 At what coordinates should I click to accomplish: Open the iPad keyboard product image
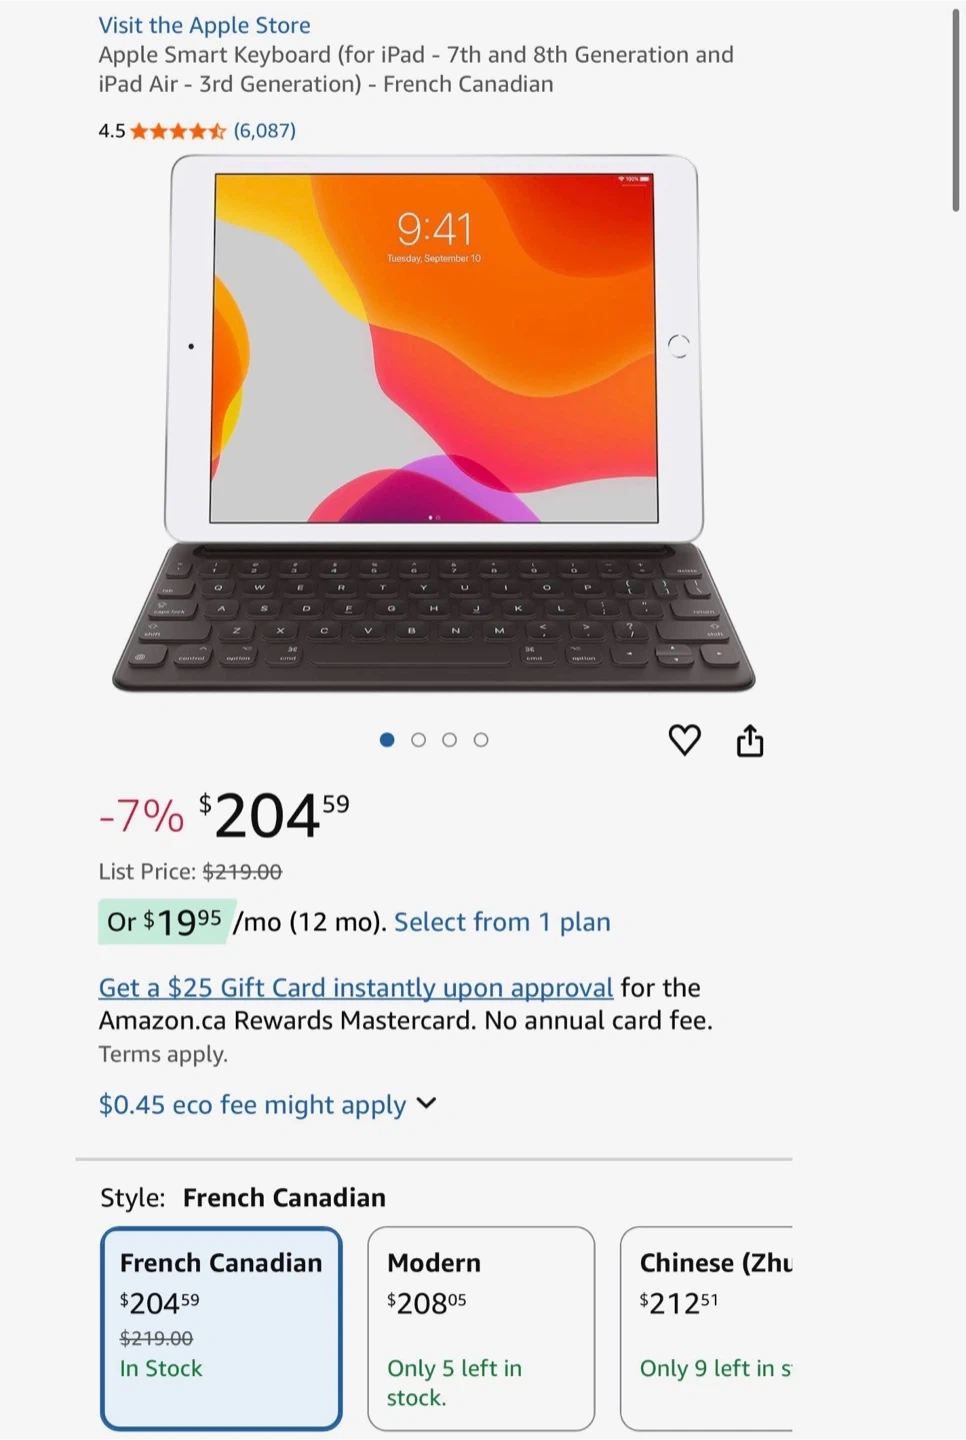pyautogui.click(x=433, y=423)
